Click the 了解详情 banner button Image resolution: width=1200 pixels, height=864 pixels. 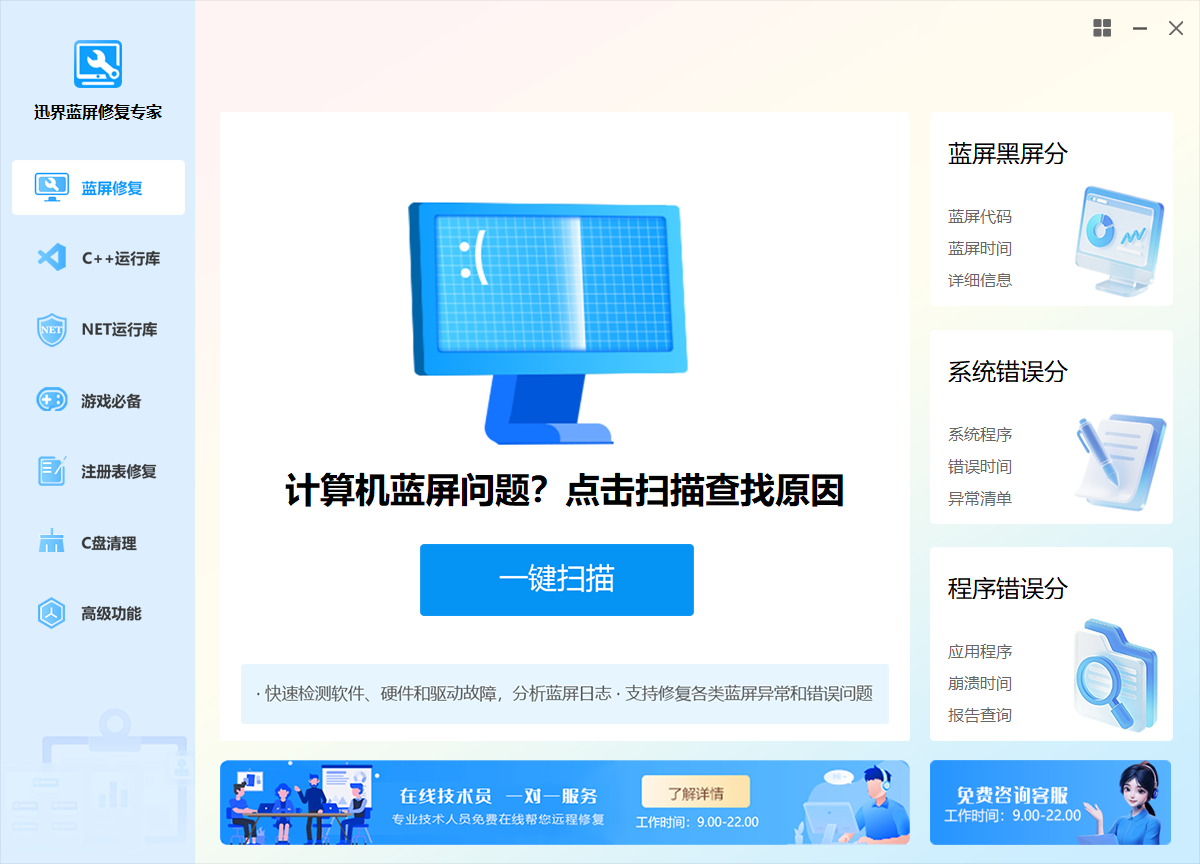(695, 794)
